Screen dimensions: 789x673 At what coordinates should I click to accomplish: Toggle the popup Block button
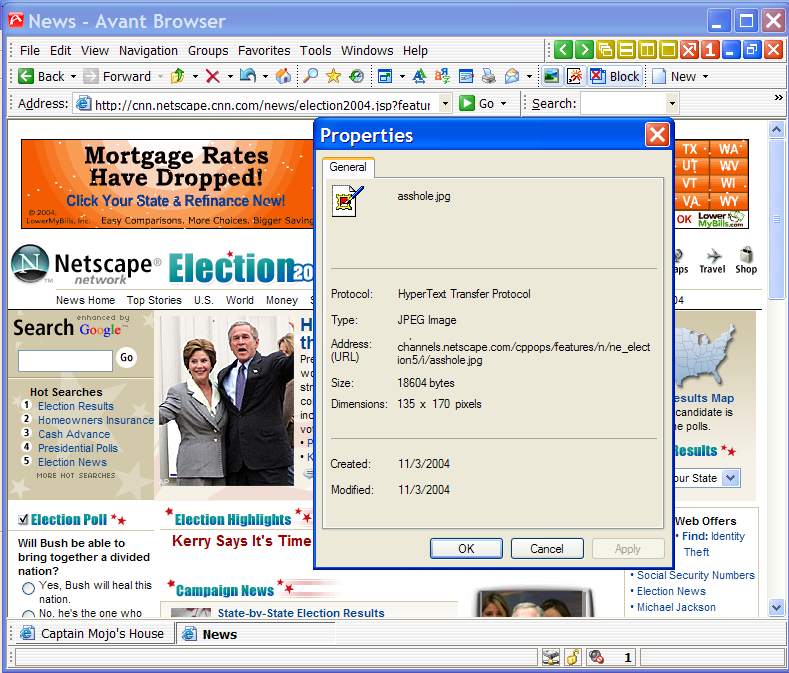pyautogui.click(x=615, y=77)
